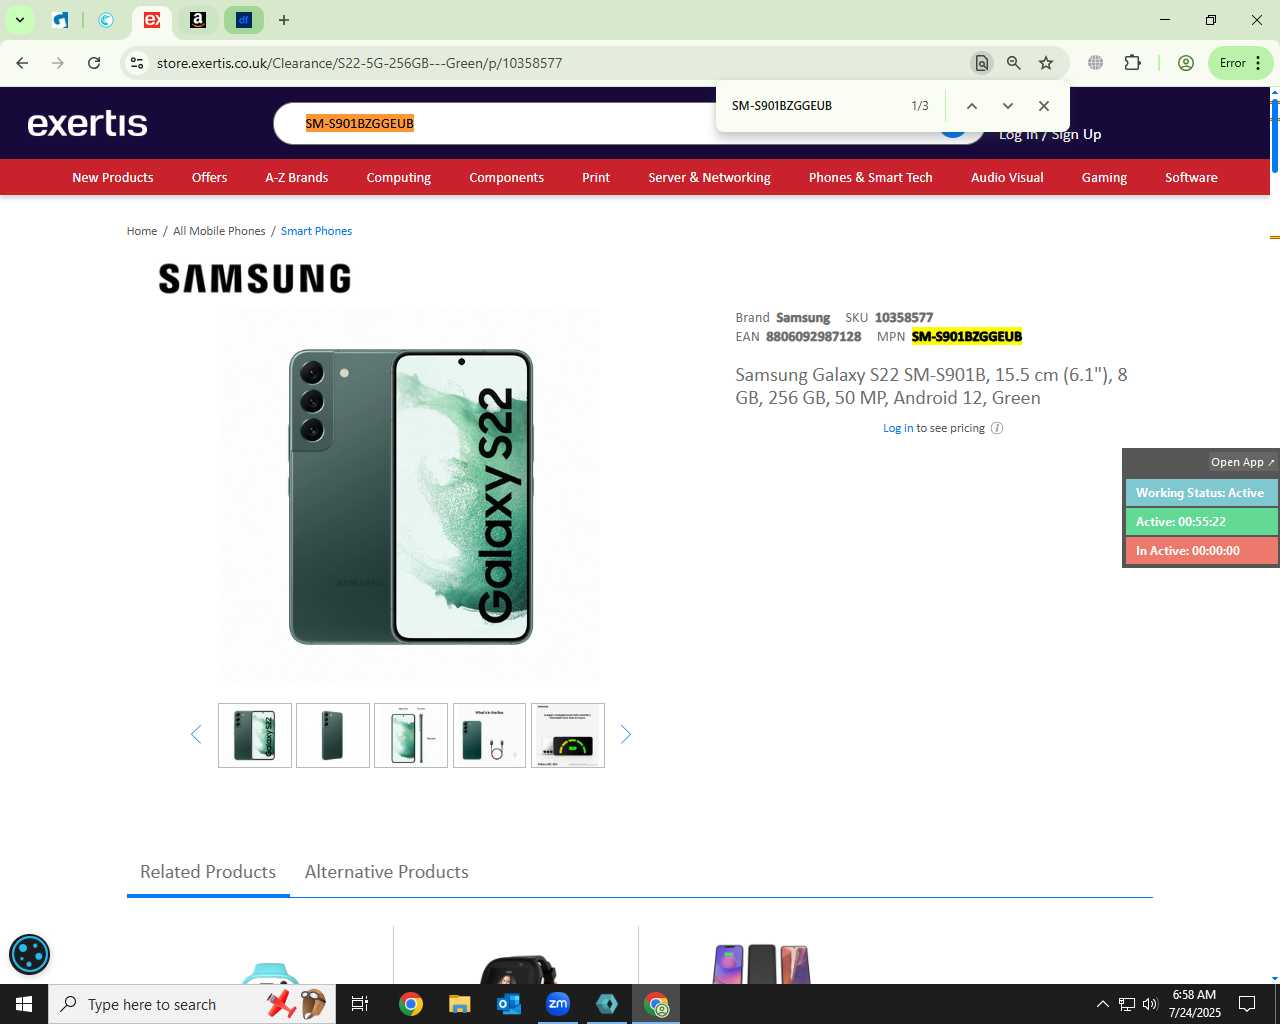The image size is (1280, 1024).
Task: Switch to Alternative Products tab
Action: pyautogui.click(x=387, y=872)
